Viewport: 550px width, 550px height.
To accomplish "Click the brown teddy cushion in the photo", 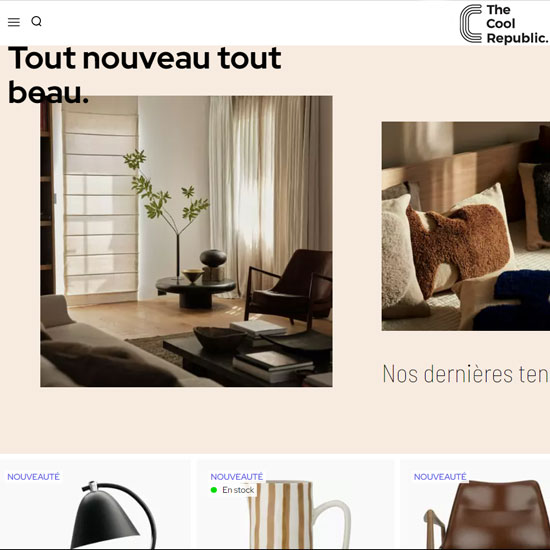I will coord(459,247).
